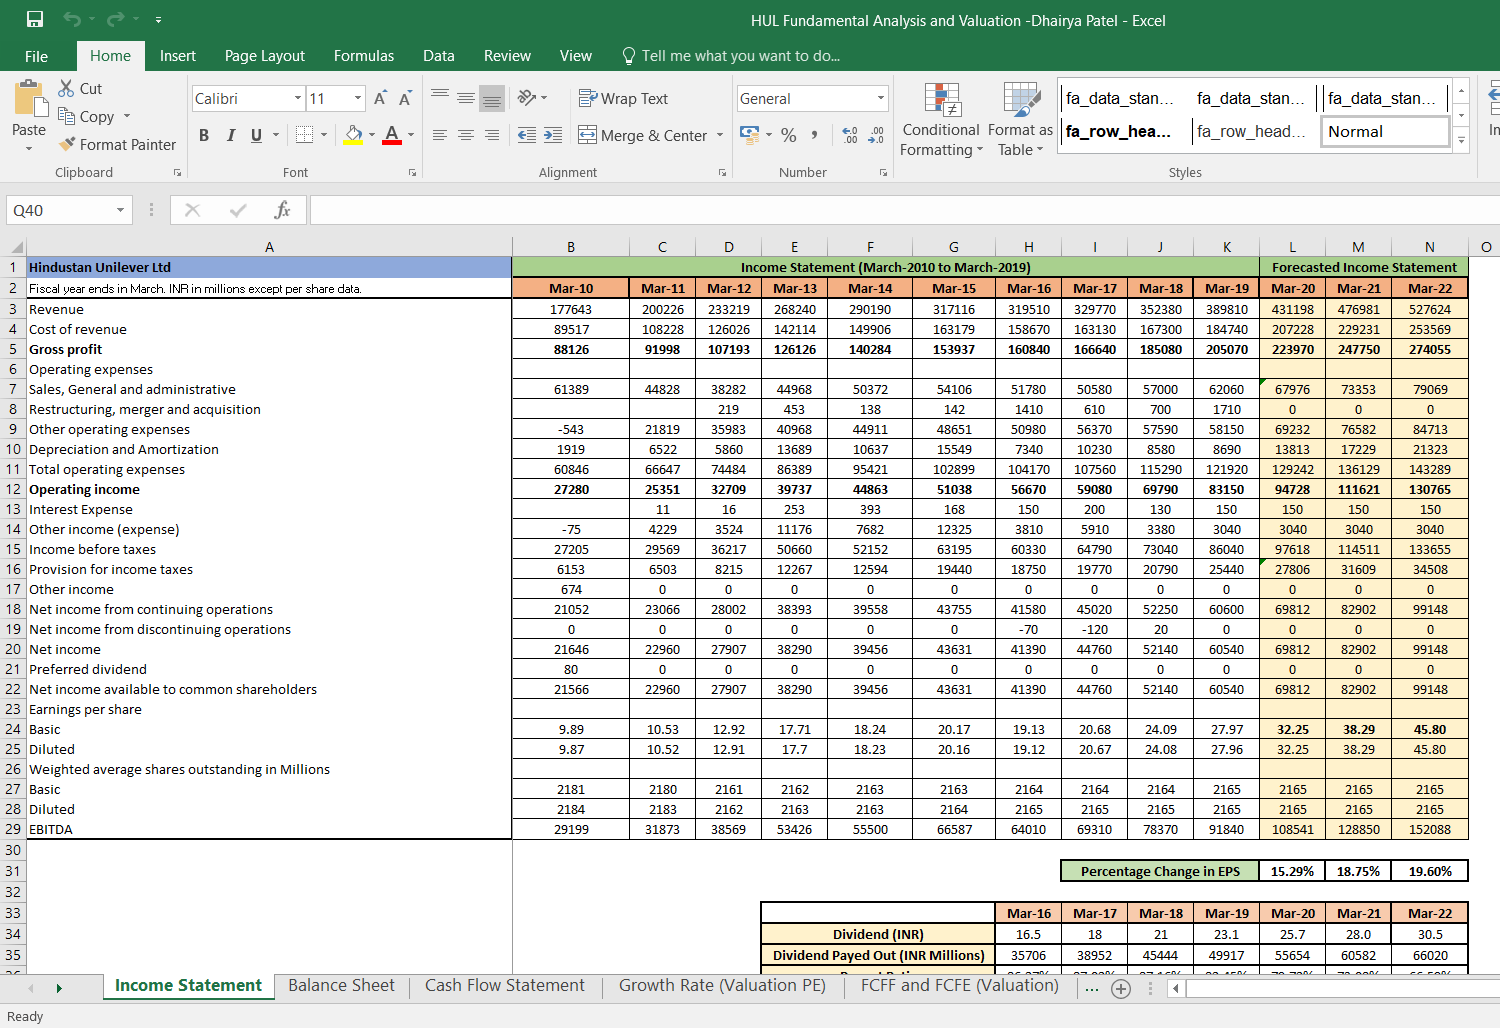Expand Merge & Center options arrow
The height and width of the screenshot is (1028, 1500).
[x=720, y=135]
